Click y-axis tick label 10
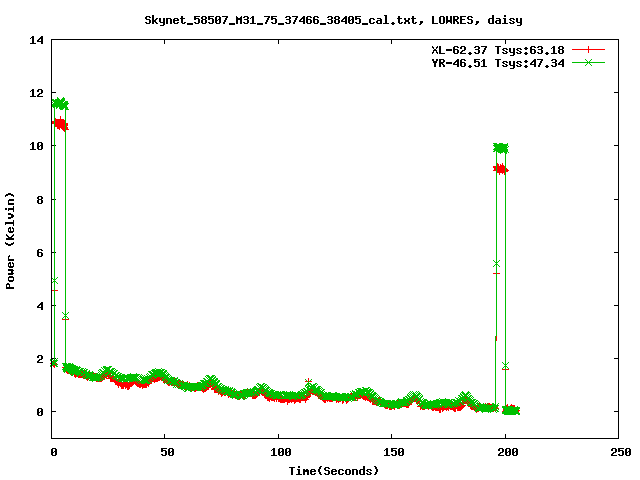The width and height of the screenshot is (640, 480). (x=36, y=146)
